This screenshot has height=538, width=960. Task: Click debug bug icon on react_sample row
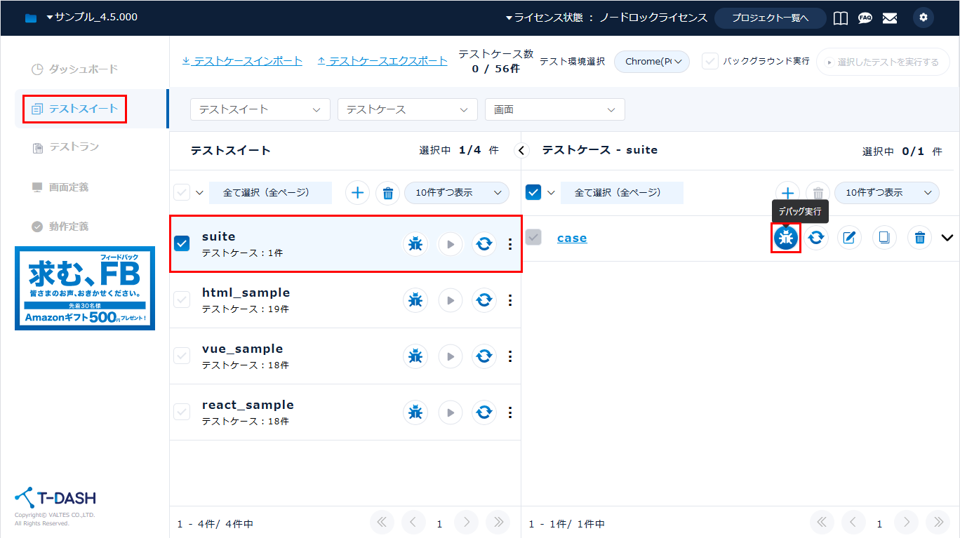[x=415, y=412]
